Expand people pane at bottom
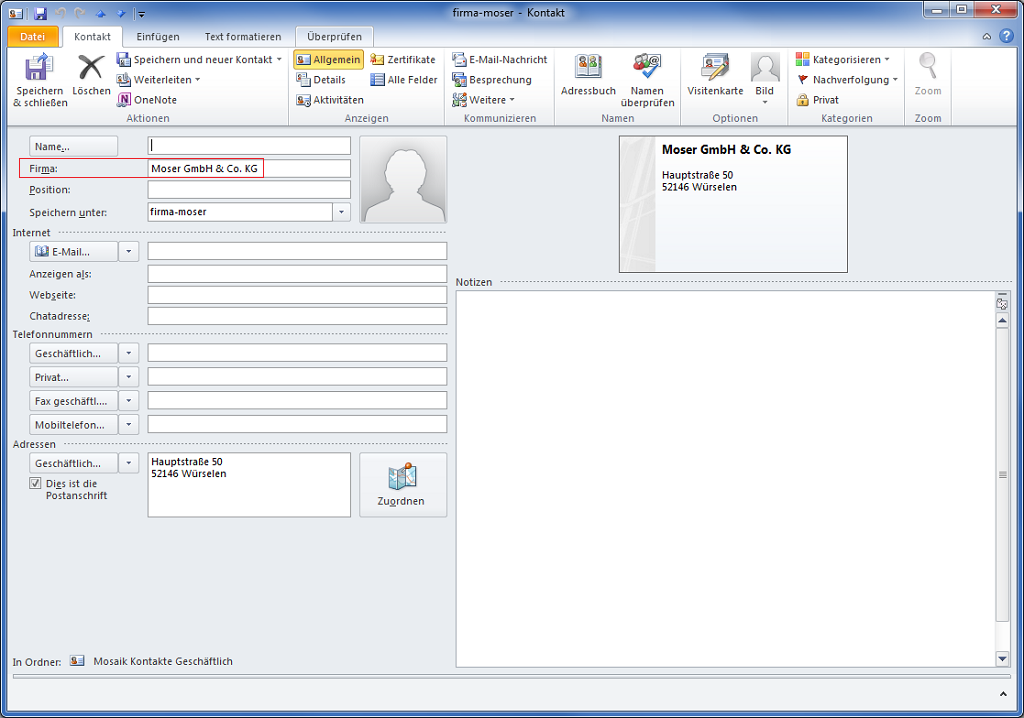The height and width of the screenshot is (718, 1024). tap(1003, 694)
